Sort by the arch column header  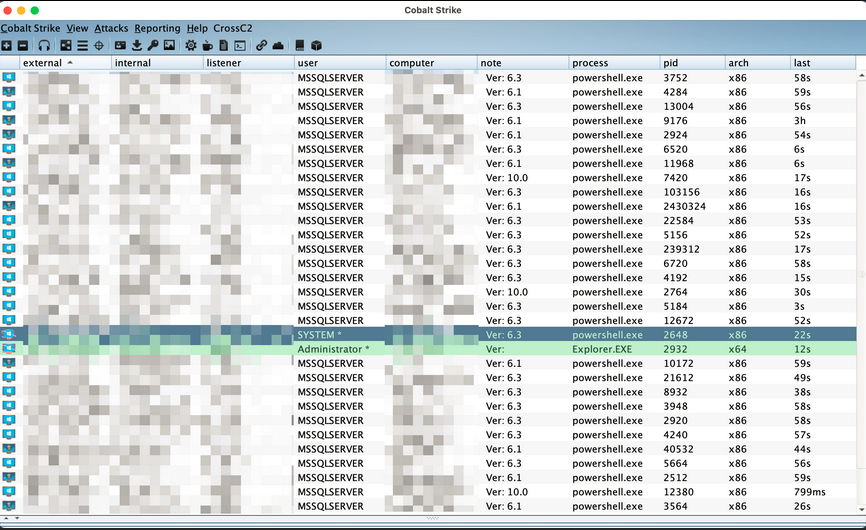pos(758,63)
